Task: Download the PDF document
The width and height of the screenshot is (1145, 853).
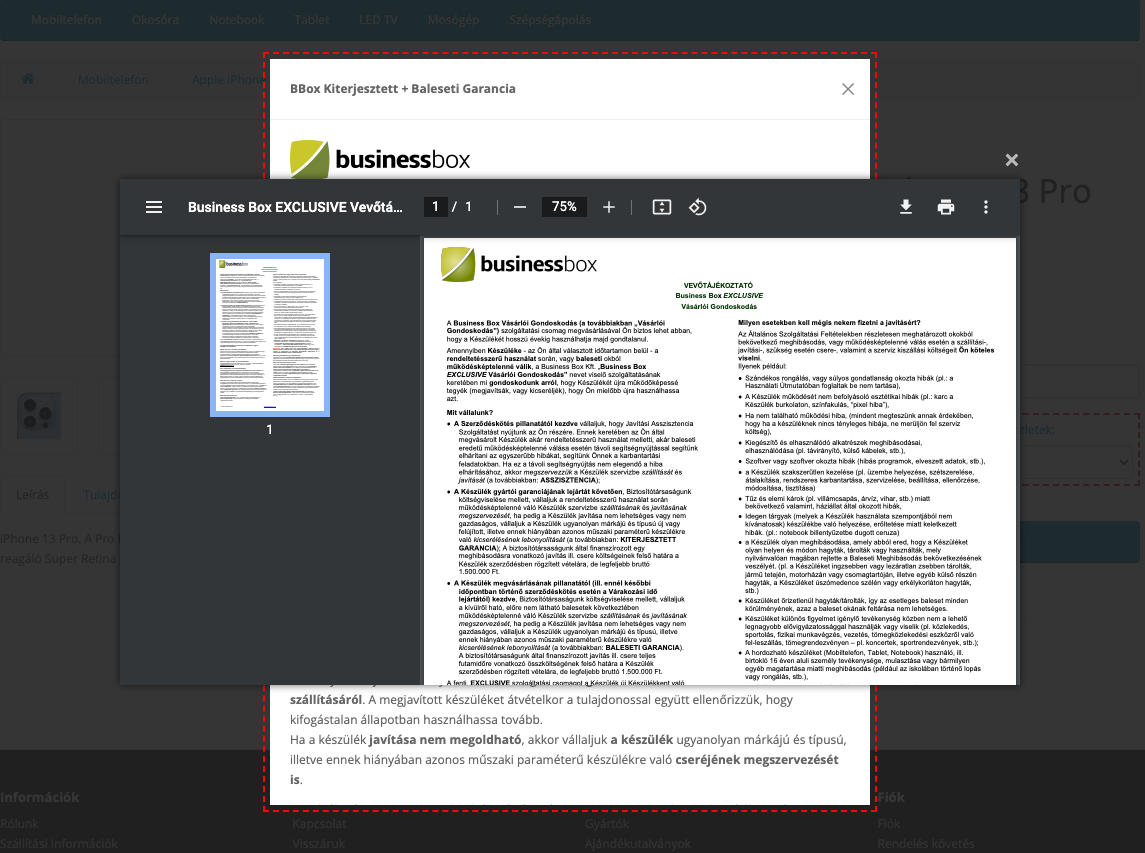Action: point(906,207)
